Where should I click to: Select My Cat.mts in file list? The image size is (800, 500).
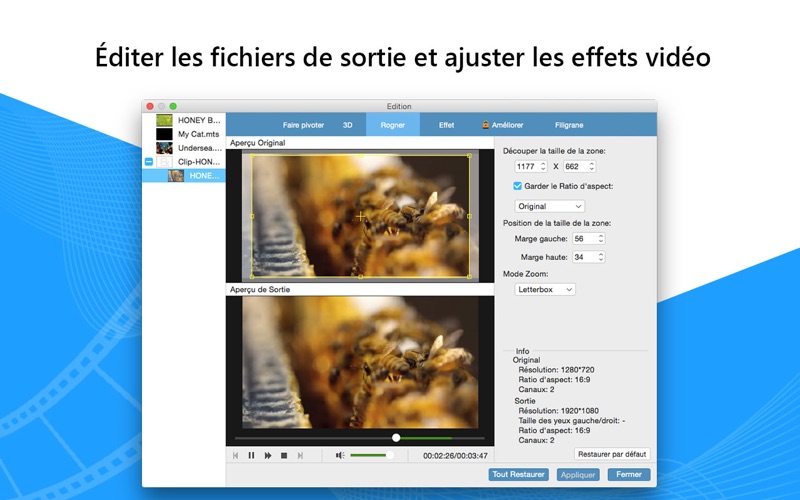click(184, 134)
